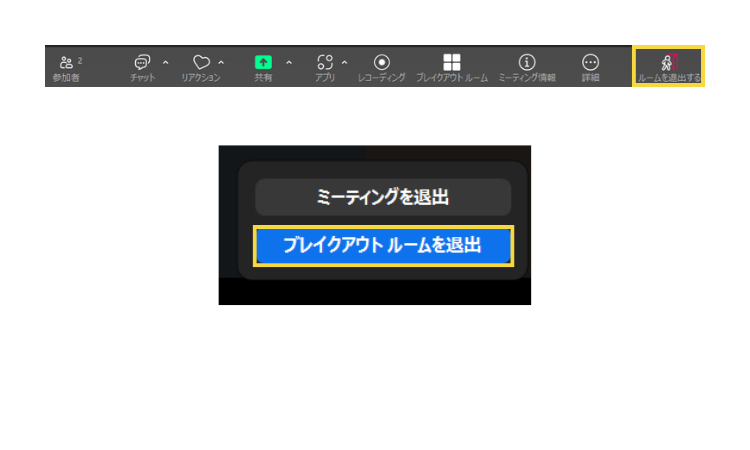This screenshot has width=750, height=450.
Task: Open the 詳細 more options icon
Action: [591, 62]
